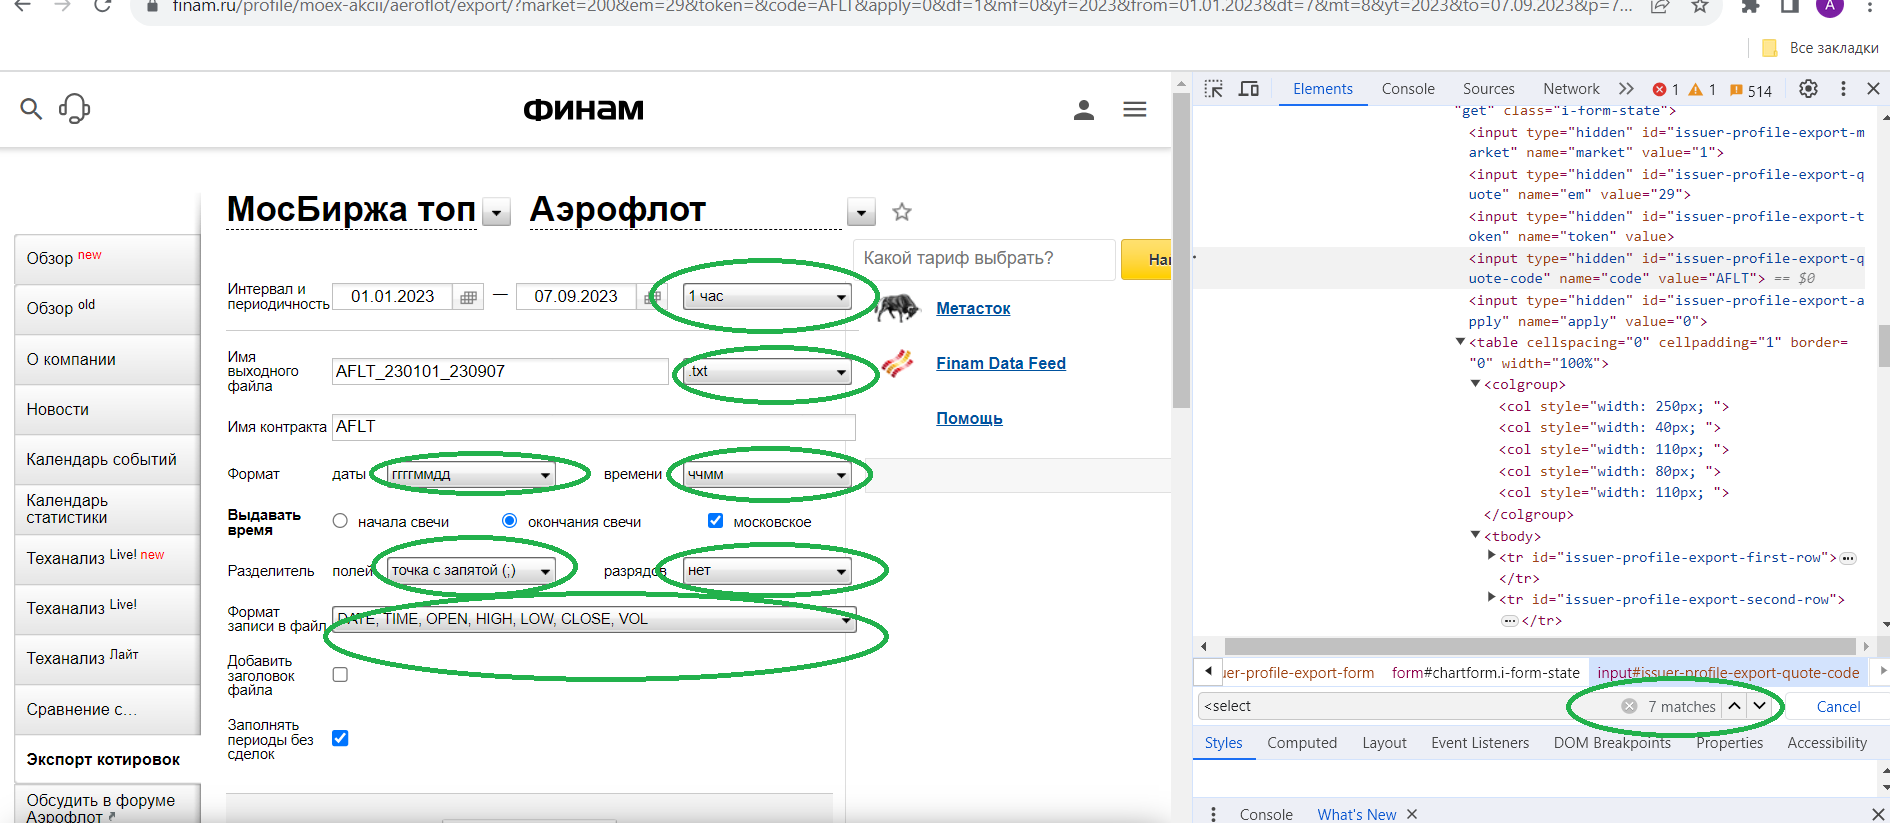The image size is (1890, 823).
Task: Enable Добавить заголовок файла checkbox
Action: point(340,675)
